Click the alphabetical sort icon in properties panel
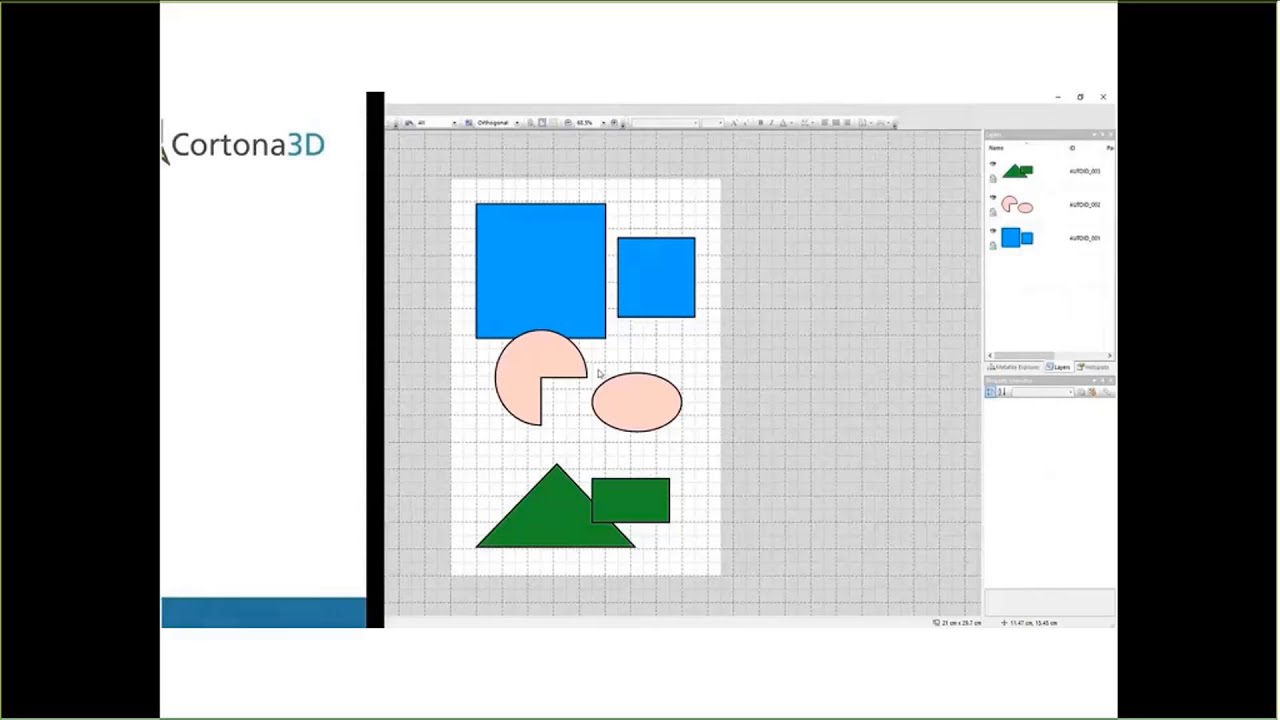Screen dimensions: 1280x720 [x=1001, y=392]
